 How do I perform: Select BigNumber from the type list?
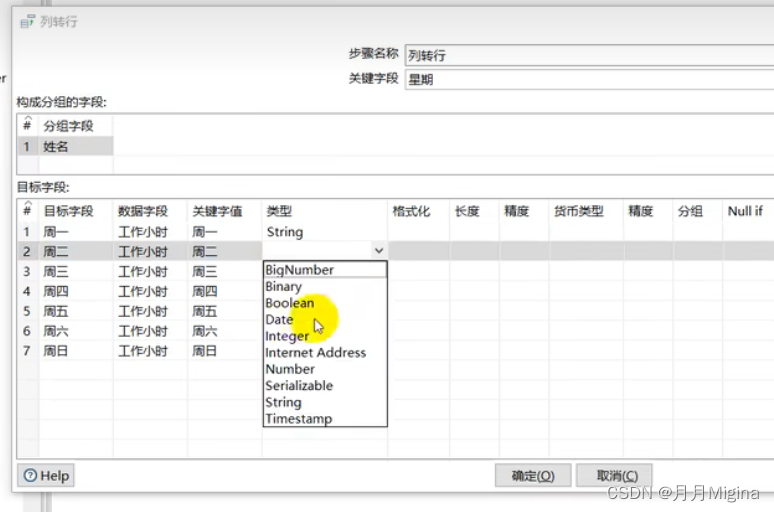coord(325,270)
